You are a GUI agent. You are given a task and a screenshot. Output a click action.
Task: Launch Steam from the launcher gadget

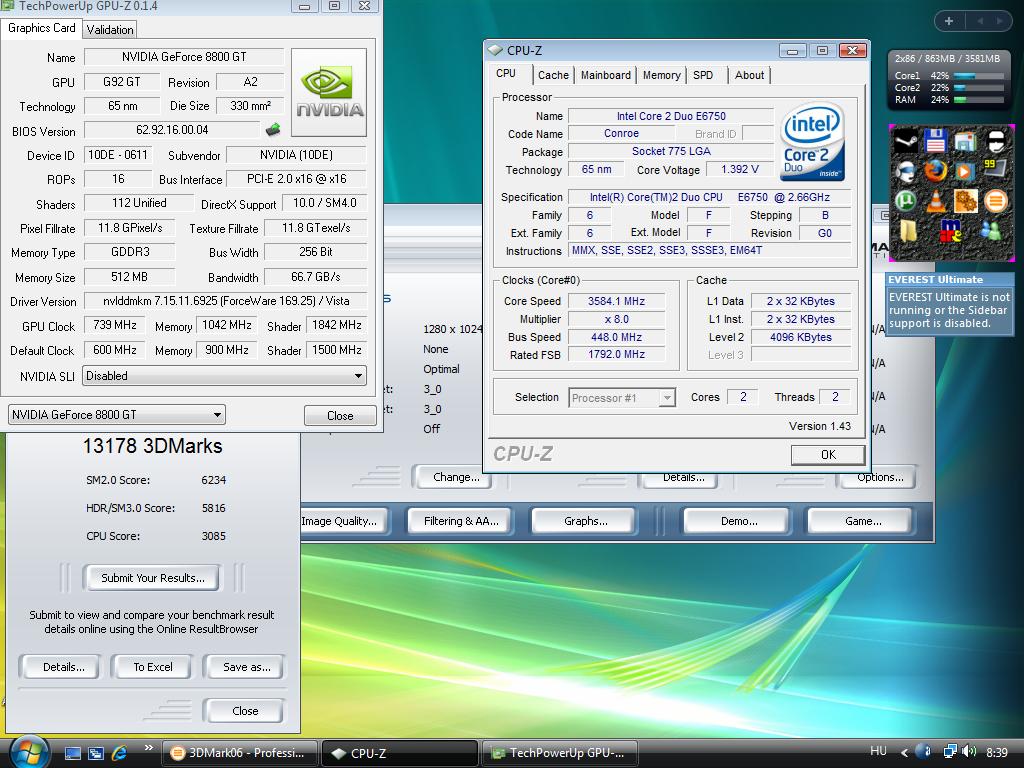coord(906,142)
